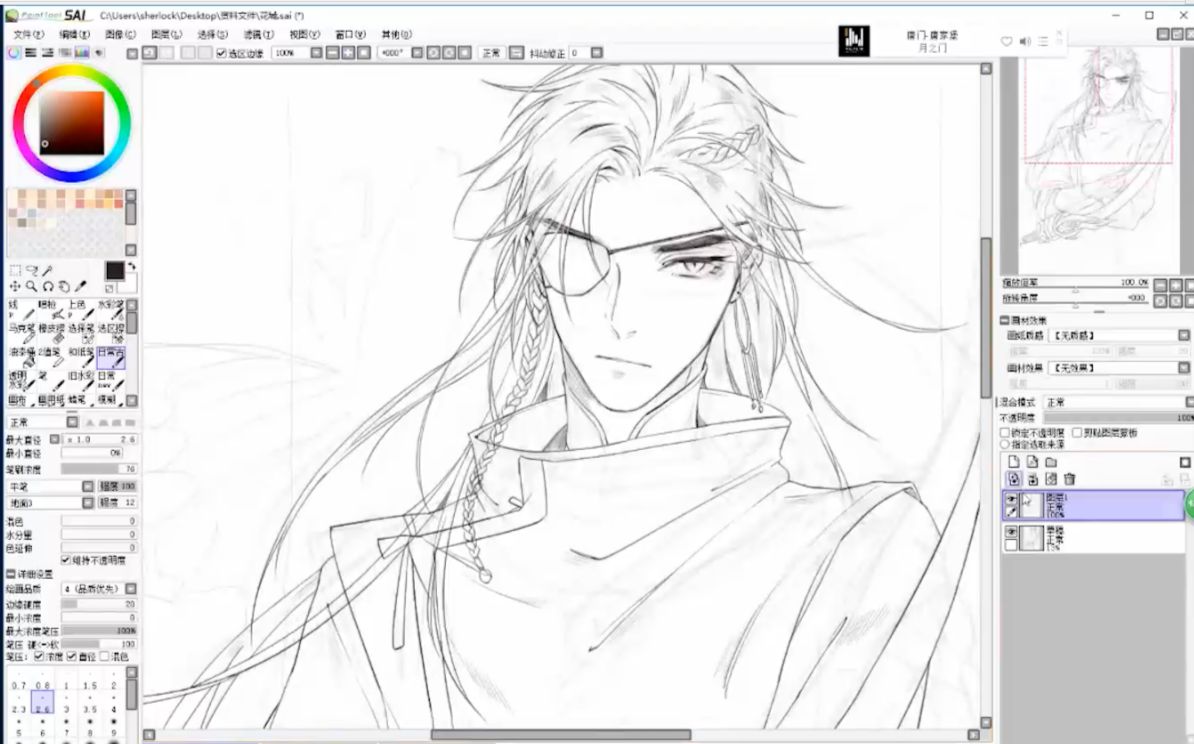Create a new layer folder
Screen dimensions: 1194x744
tap(1051, 461)
